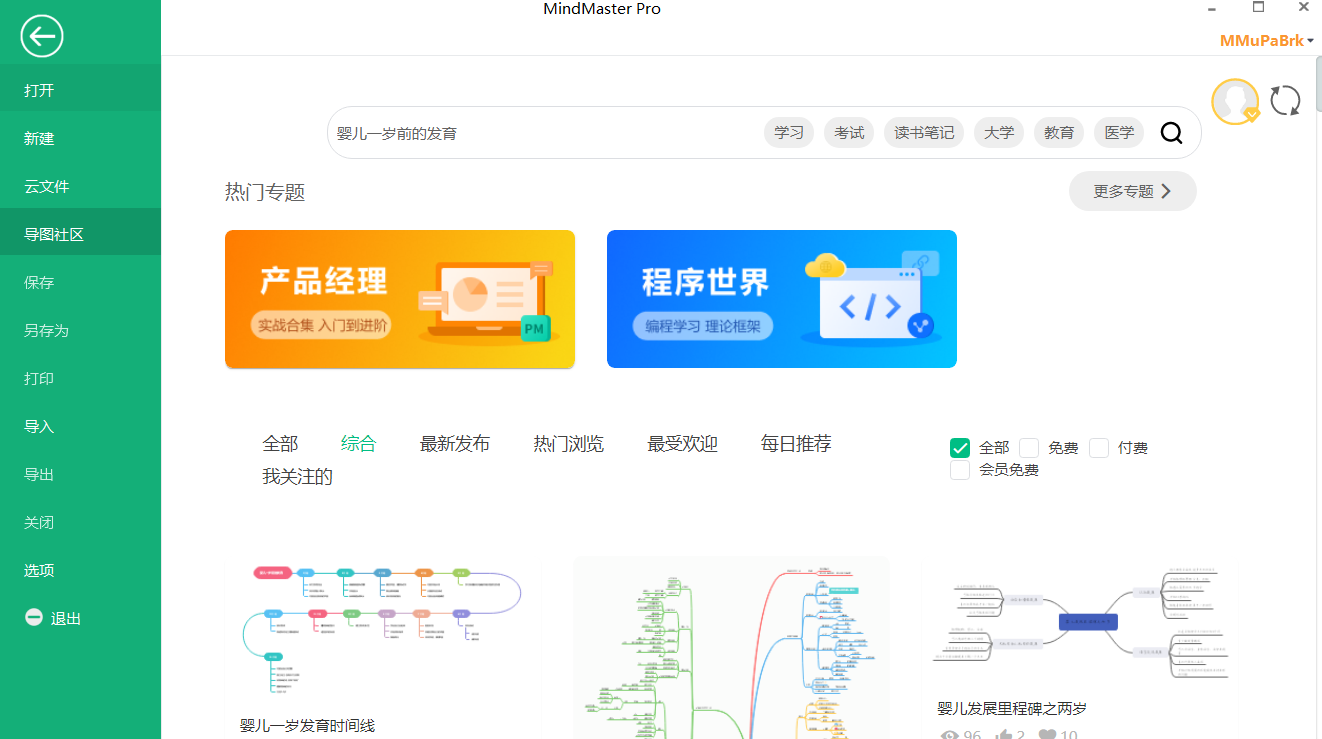Click the 读书笔记 search tag

[924, 132]
